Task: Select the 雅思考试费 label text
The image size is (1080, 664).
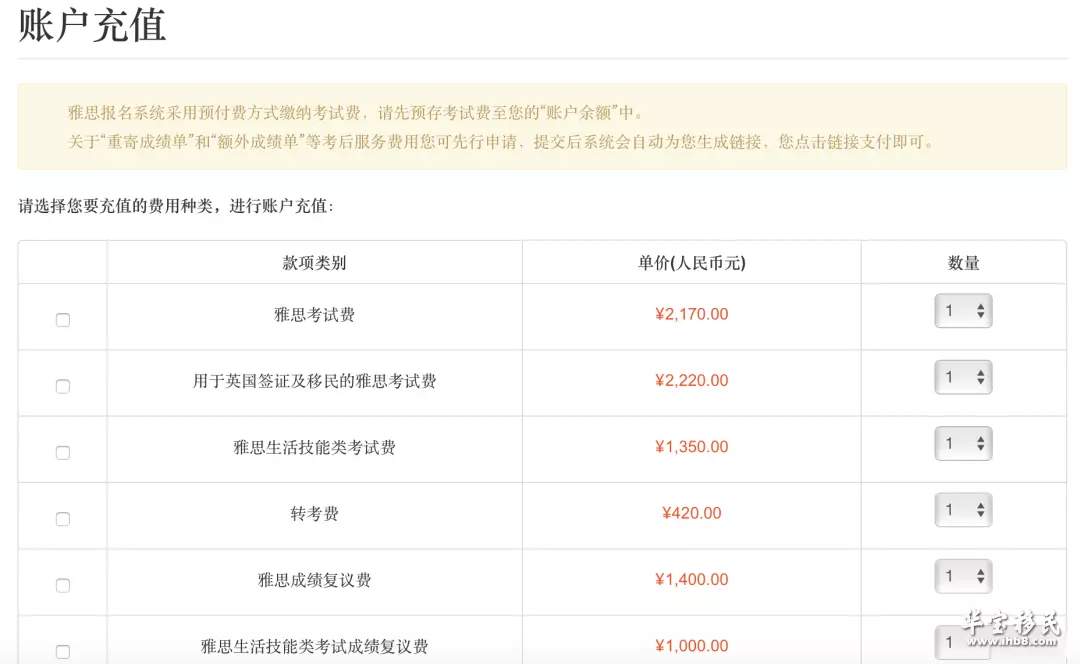Action: 314,315
